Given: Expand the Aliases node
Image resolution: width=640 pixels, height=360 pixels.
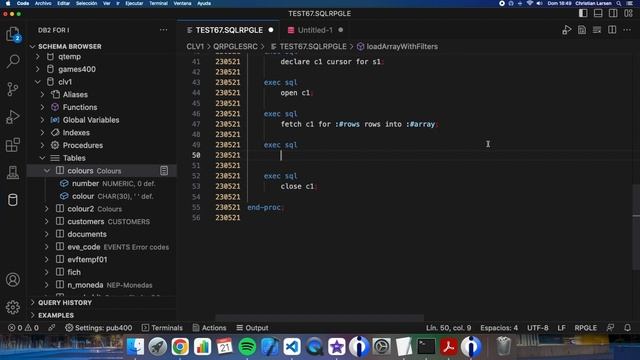Looking at the screenshot, I should [x=42, y=95].
